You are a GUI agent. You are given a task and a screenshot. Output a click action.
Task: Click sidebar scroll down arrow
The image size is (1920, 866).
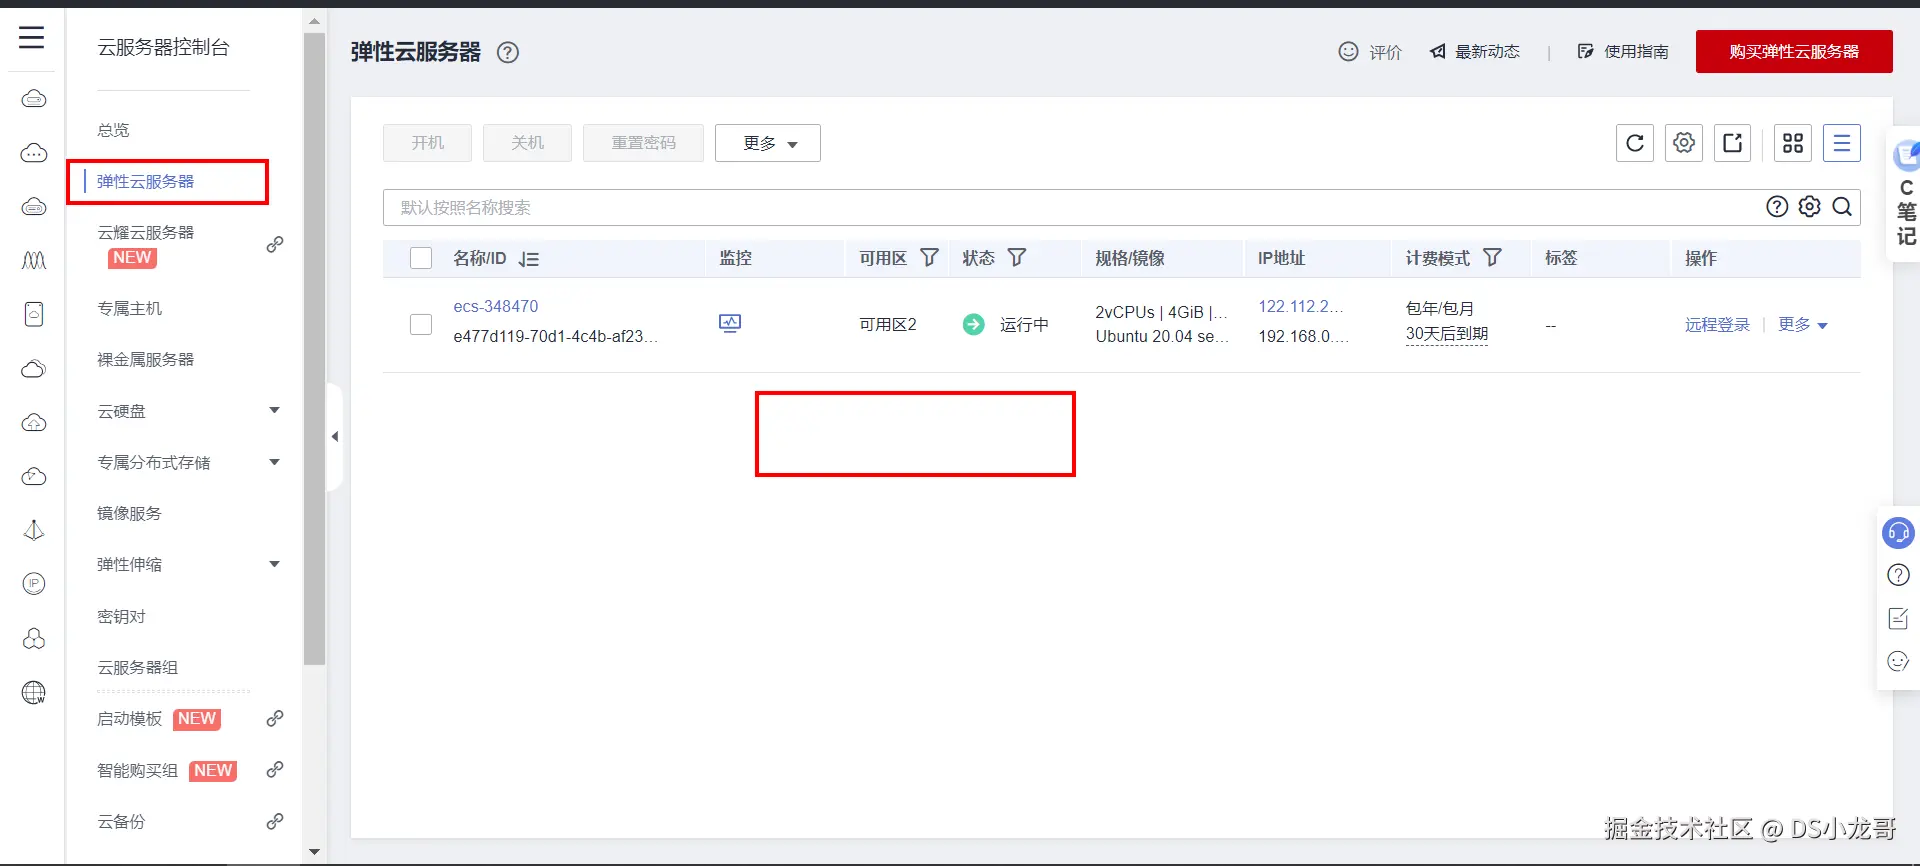pos(315,852)
